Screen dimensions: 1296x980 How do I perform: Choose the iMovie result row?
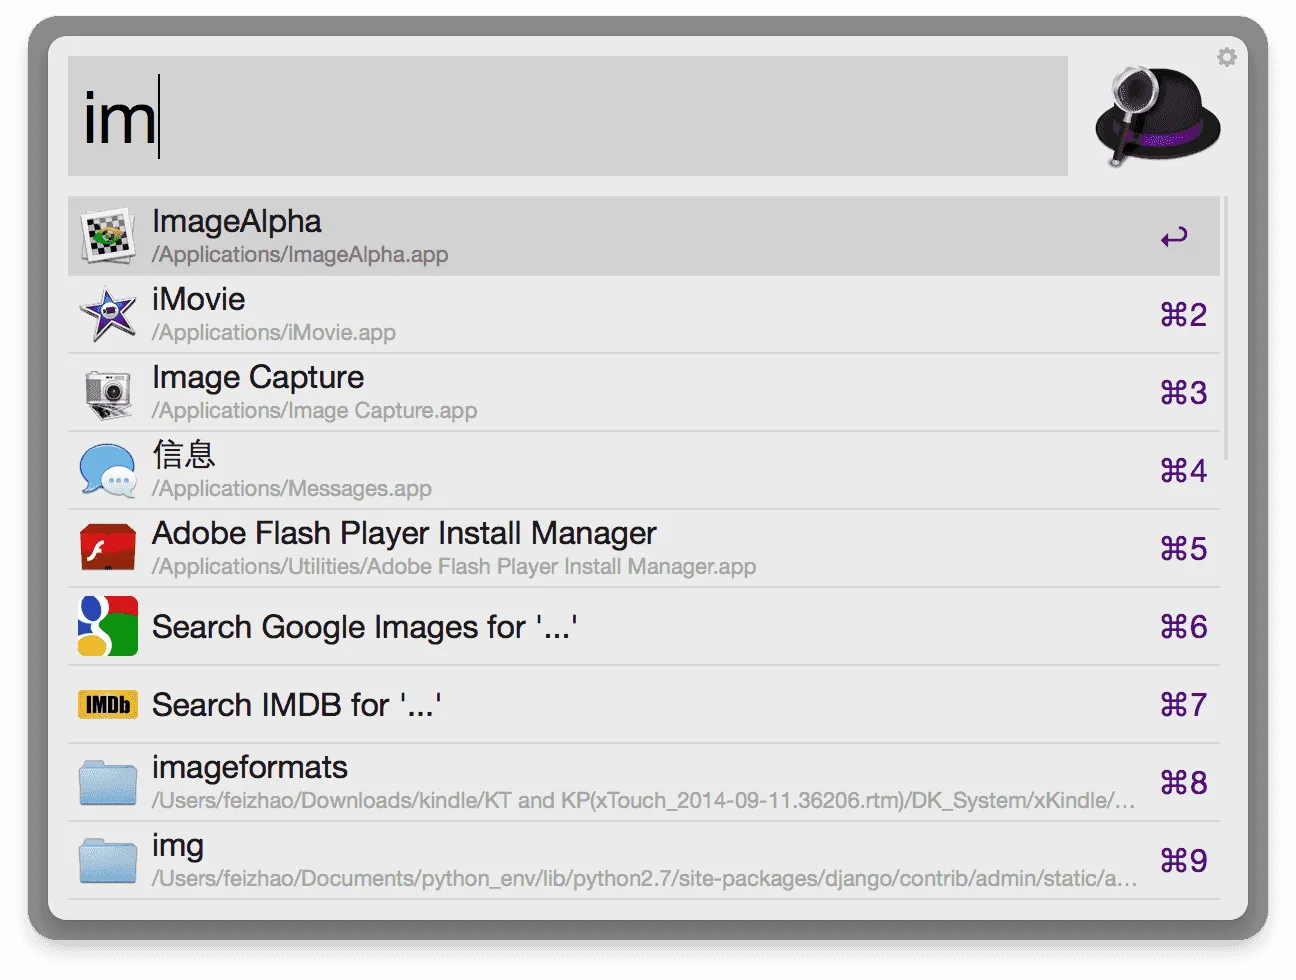coord(640,314)
